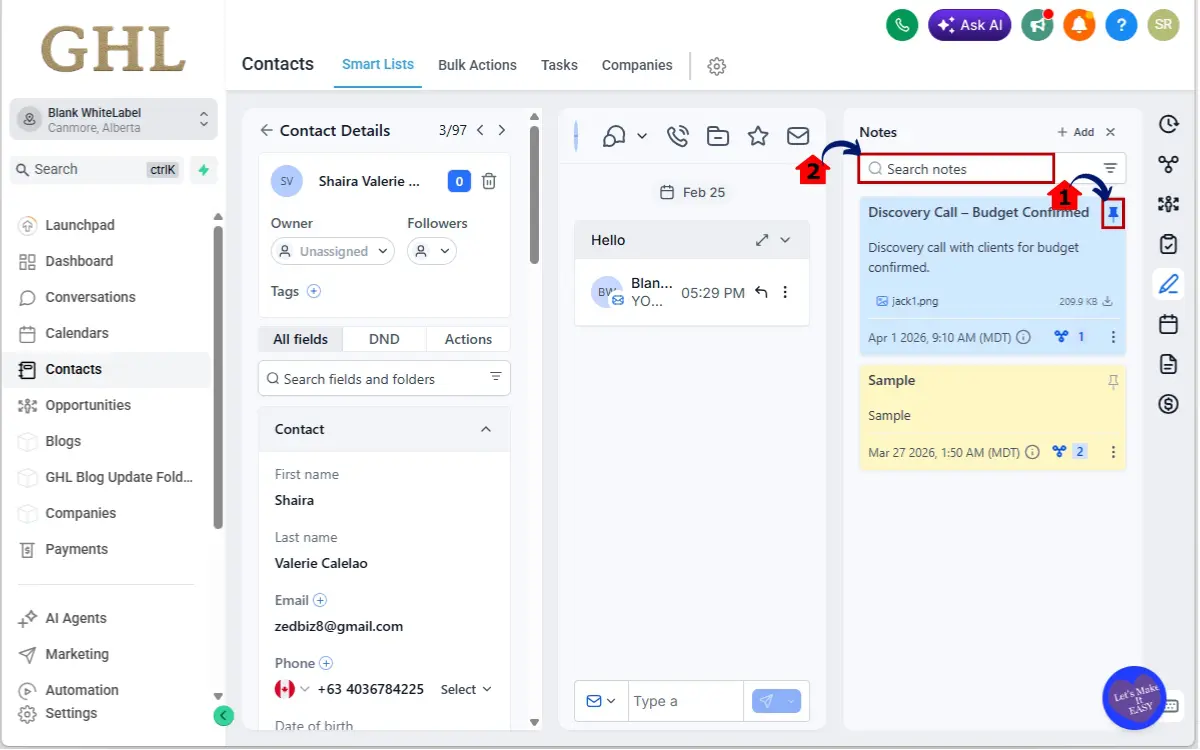
Task: Unpin the Discovery Call note
Action: pyautogui.click(x=1114, y=214)
